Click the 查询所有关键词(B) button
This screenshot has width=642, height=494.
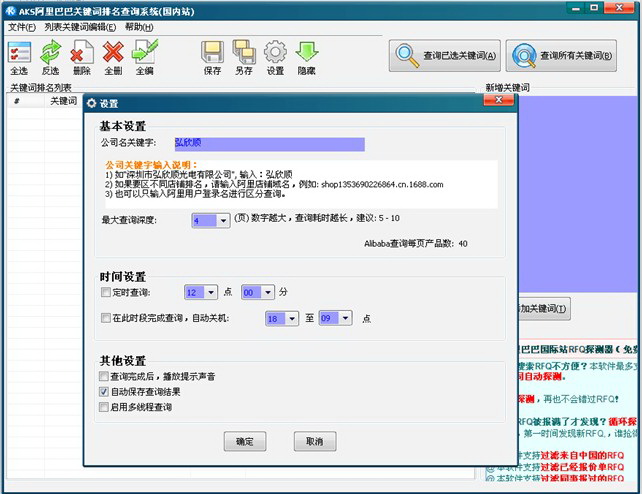[561, 56]
